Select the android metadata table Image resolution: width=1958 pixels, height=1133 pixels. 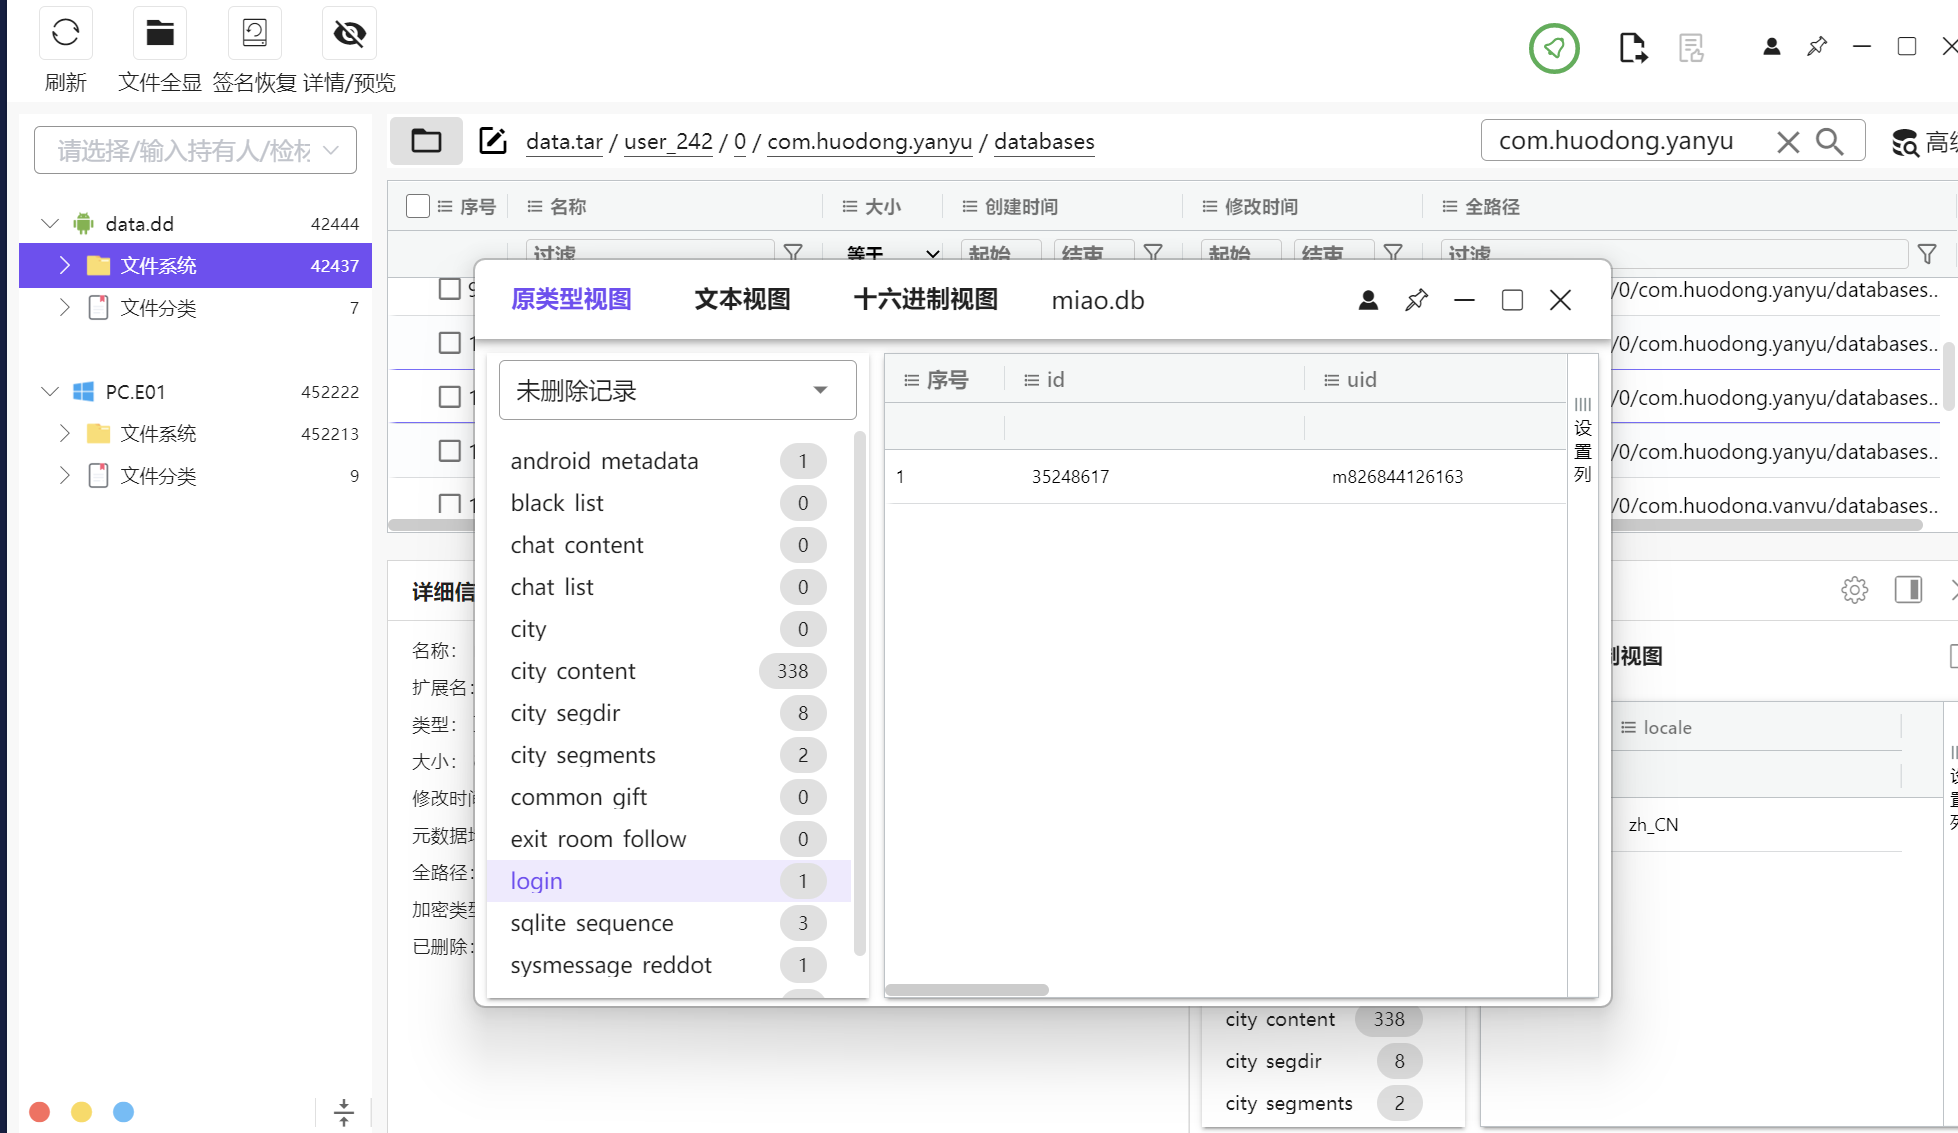coord(668,461)
